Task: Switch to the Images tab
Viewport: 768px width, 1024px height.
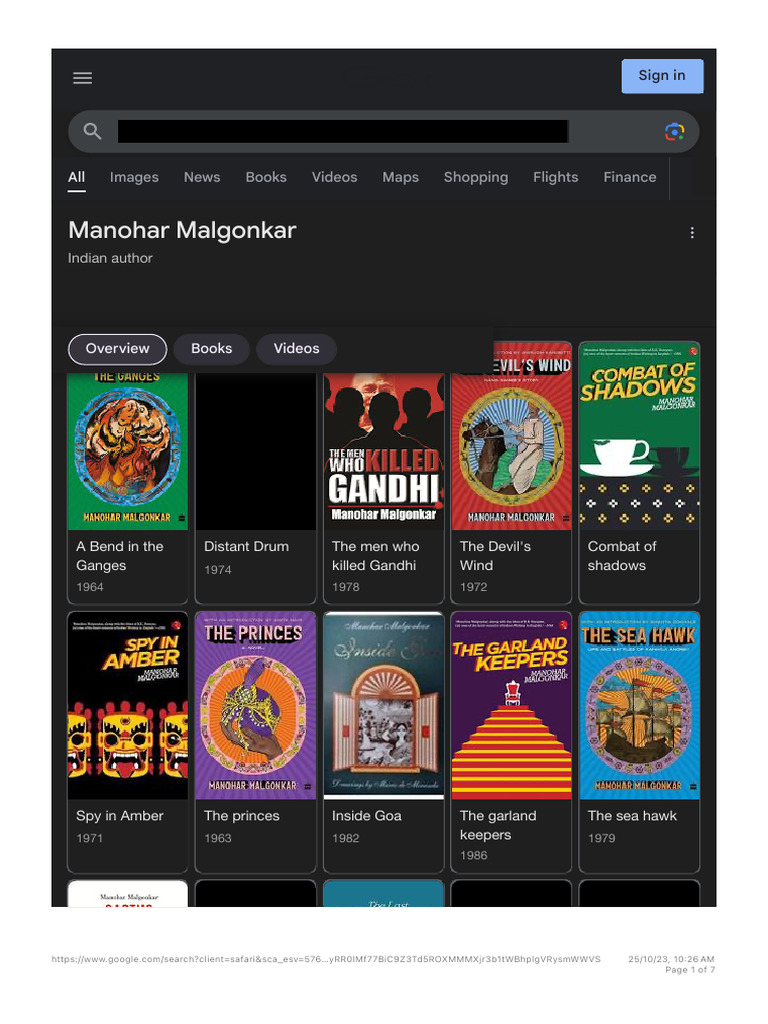Action: (134, 177)
